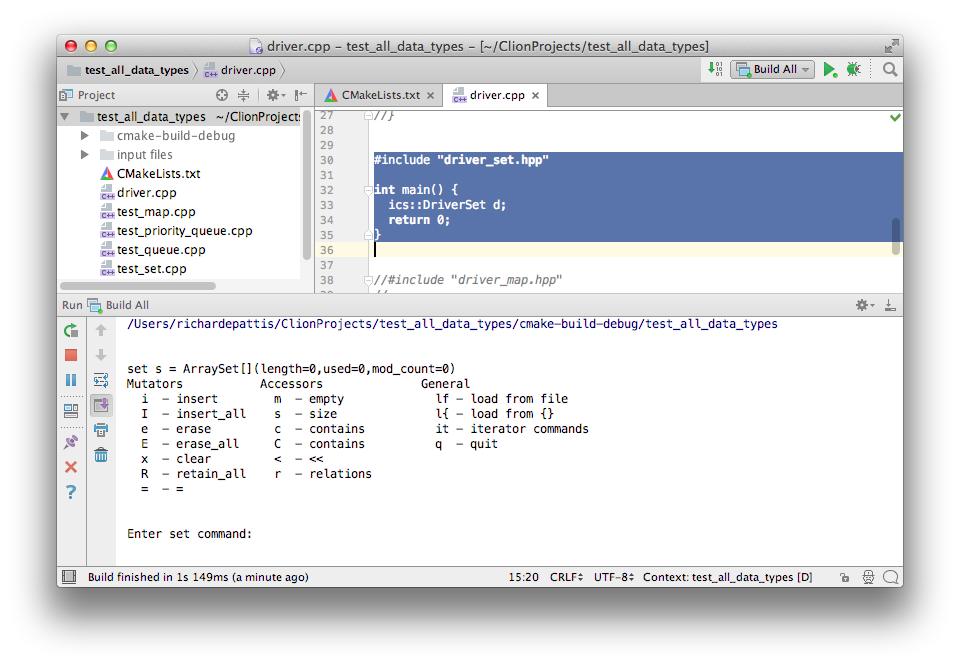Collapse all nodes in the Project tree
The width and height of the screenshot is (960, 666).
(x=245, y=94)
